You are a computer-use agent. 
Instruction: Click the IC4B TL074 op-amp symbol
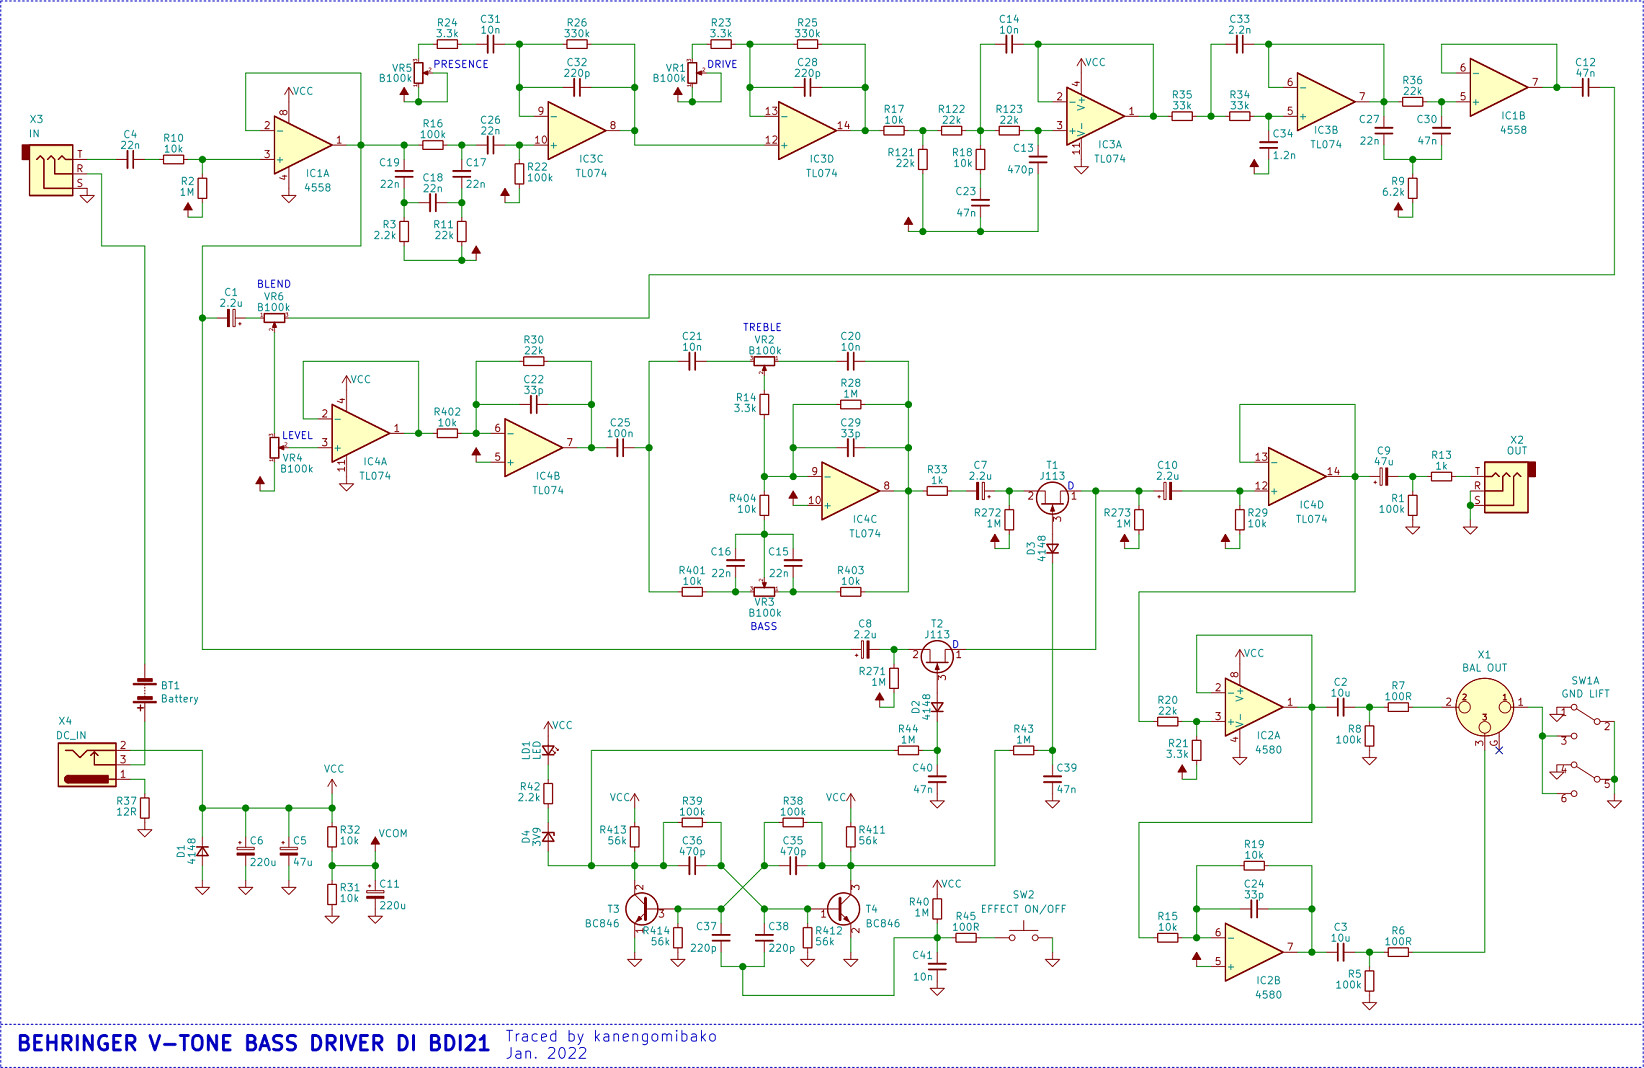pyautogui.click(x=534, y=446)
